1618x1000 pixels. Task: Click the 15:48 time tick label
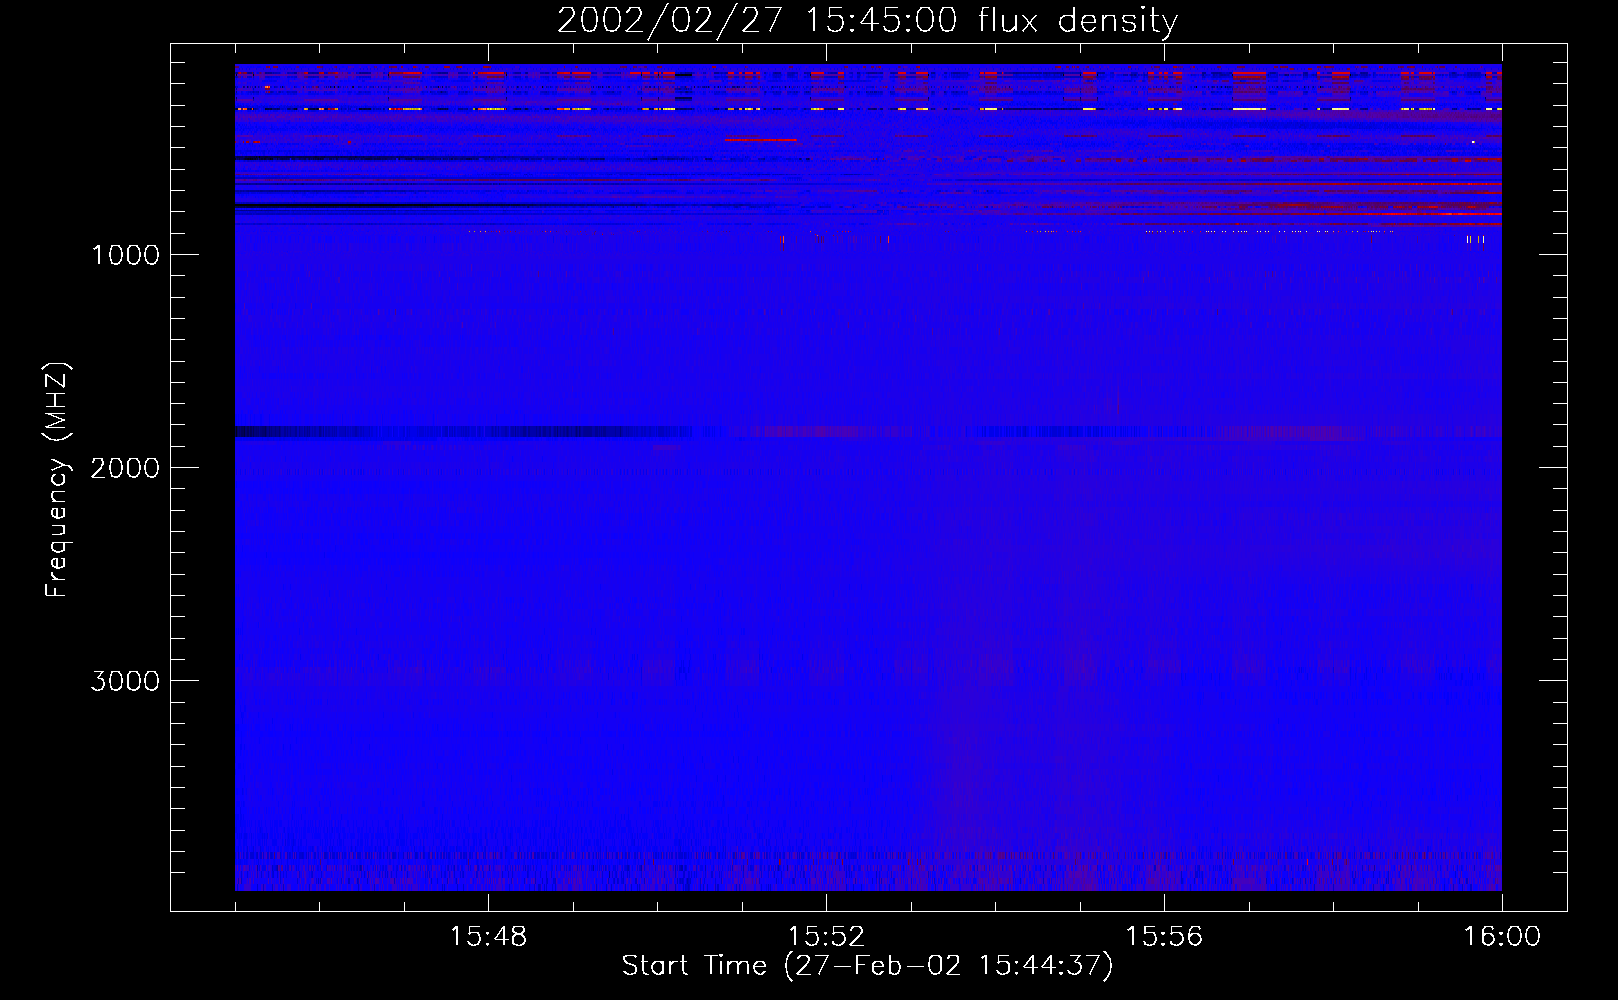point(488,937)
